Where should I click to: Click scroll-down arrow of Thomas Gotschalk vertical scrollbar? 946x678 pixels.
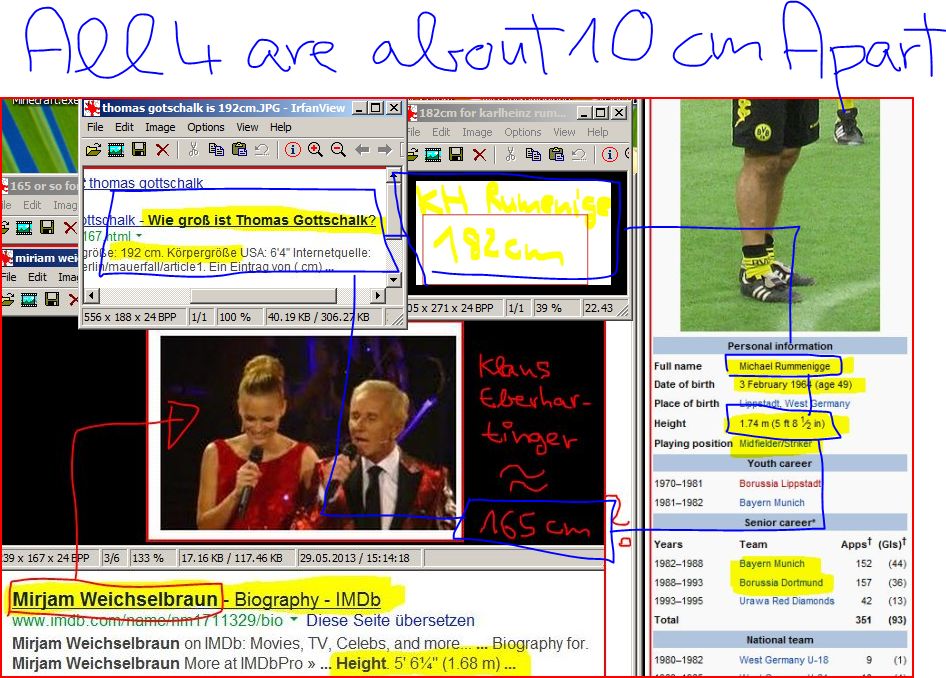[394, 280]
